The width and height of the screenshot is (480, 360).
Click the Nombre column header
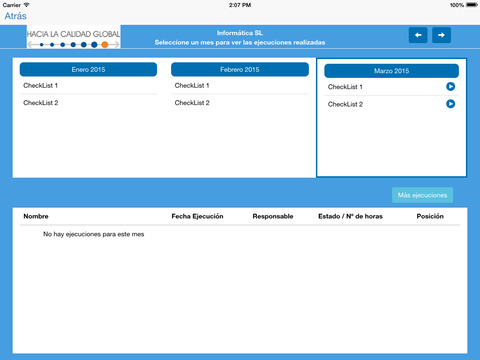(x=36, y=216)
